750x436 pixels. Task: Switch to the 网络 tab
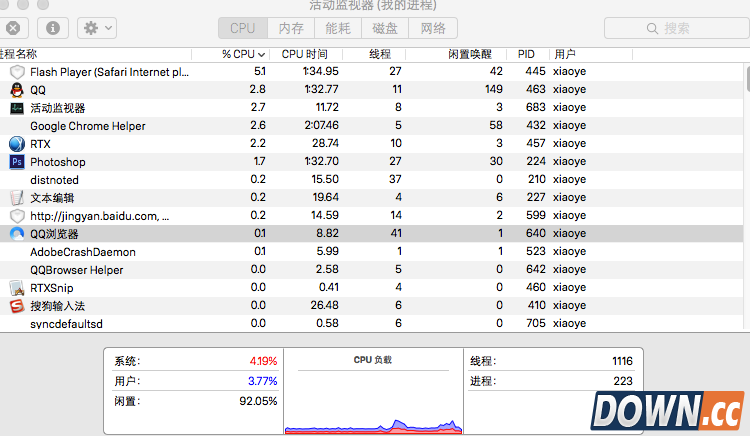pyautogui.click(x=433, y=28)
